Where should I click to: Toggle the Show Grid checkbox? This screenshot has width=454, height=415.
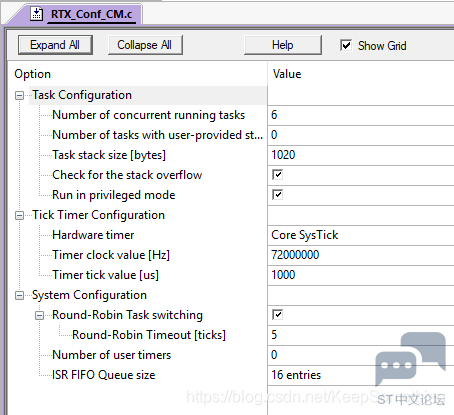346,45
